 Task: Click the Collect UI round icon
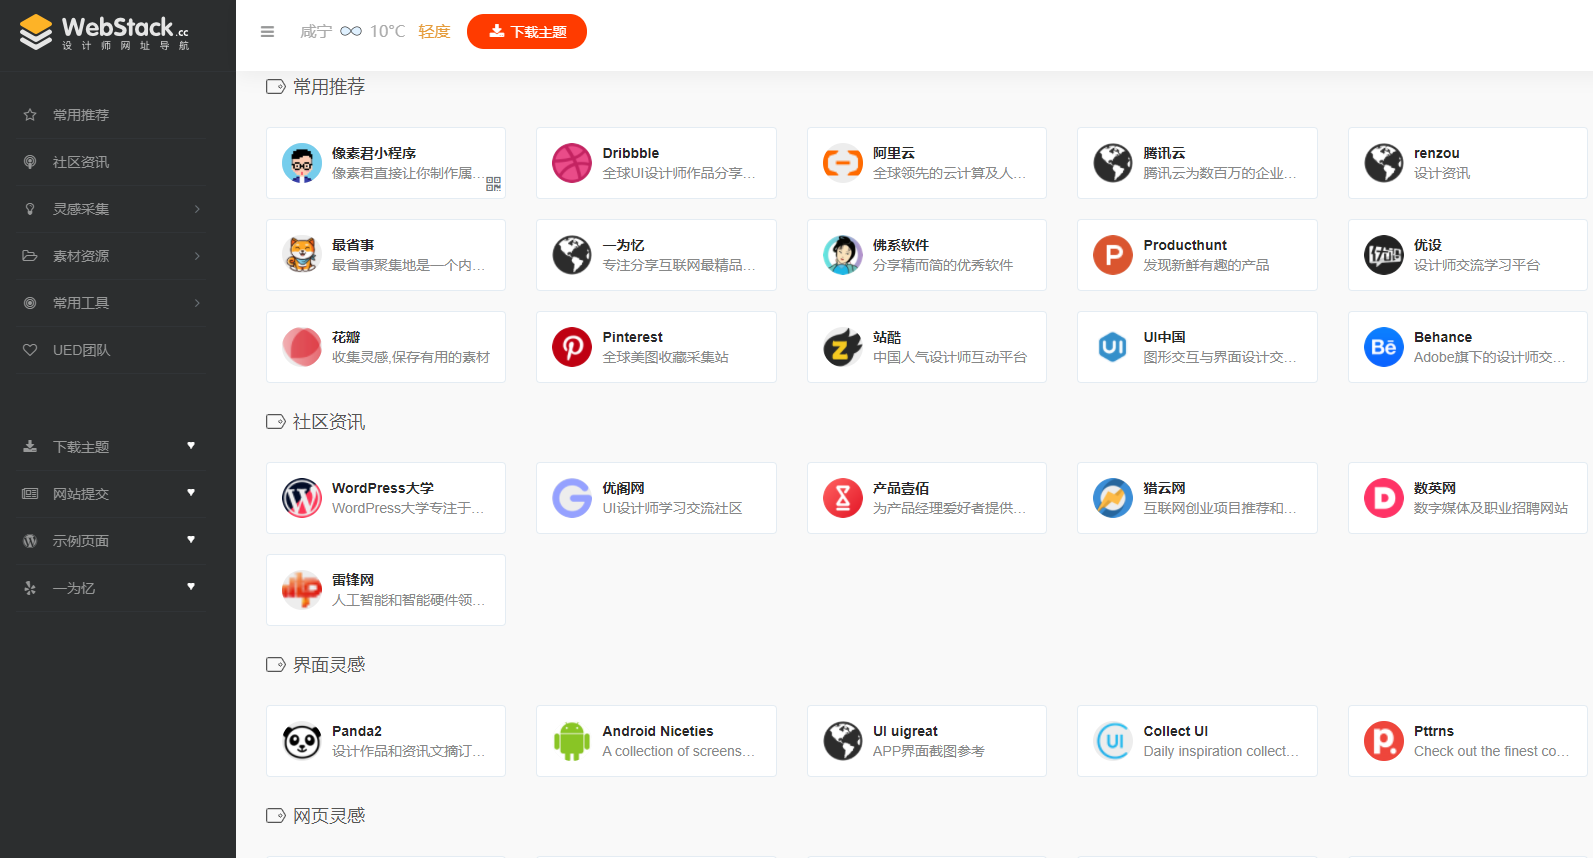[x=1113, y=741]
